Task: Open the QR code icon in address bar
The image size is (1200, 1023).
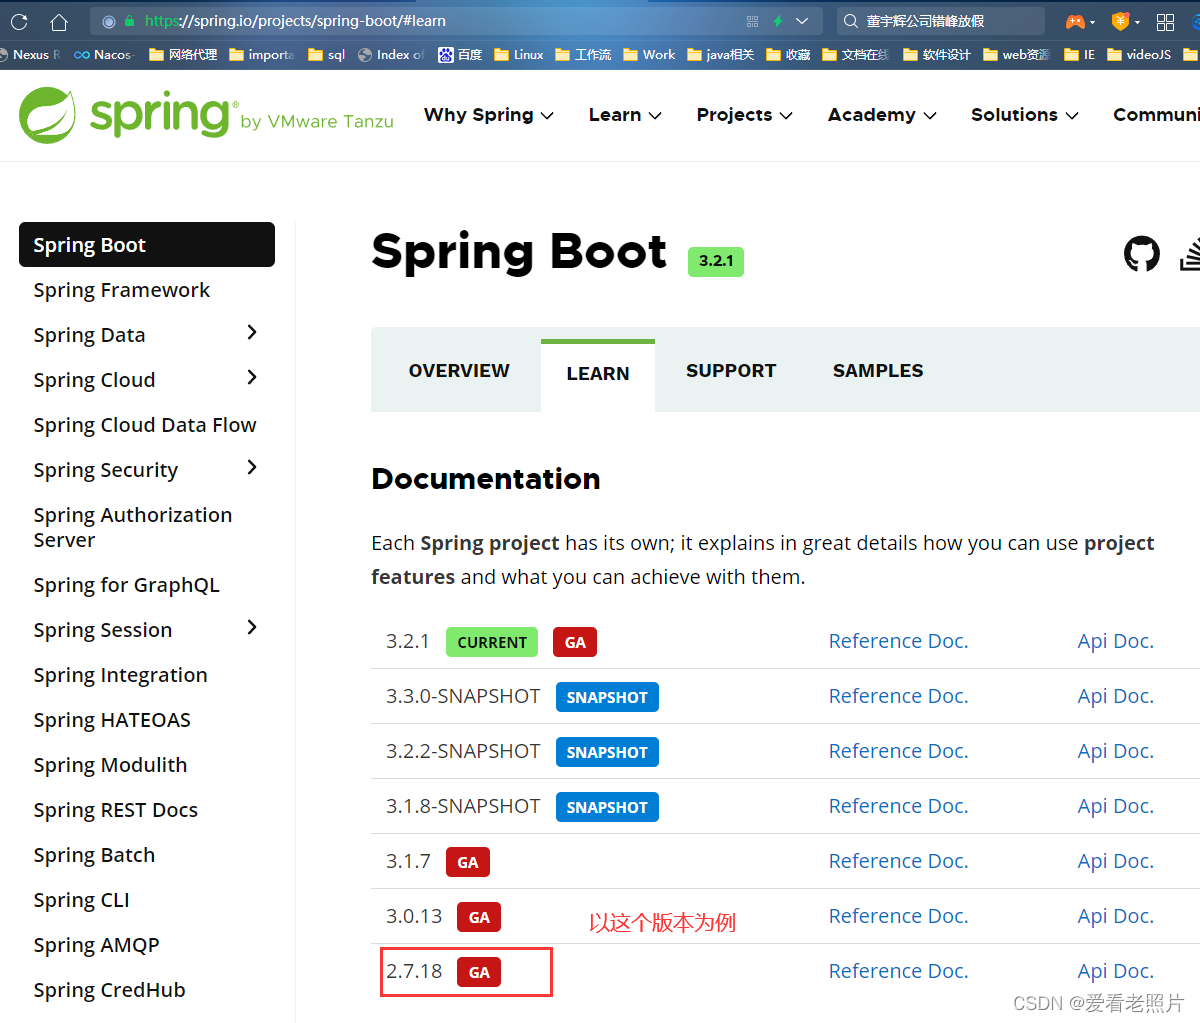Action: coord(753,21)
